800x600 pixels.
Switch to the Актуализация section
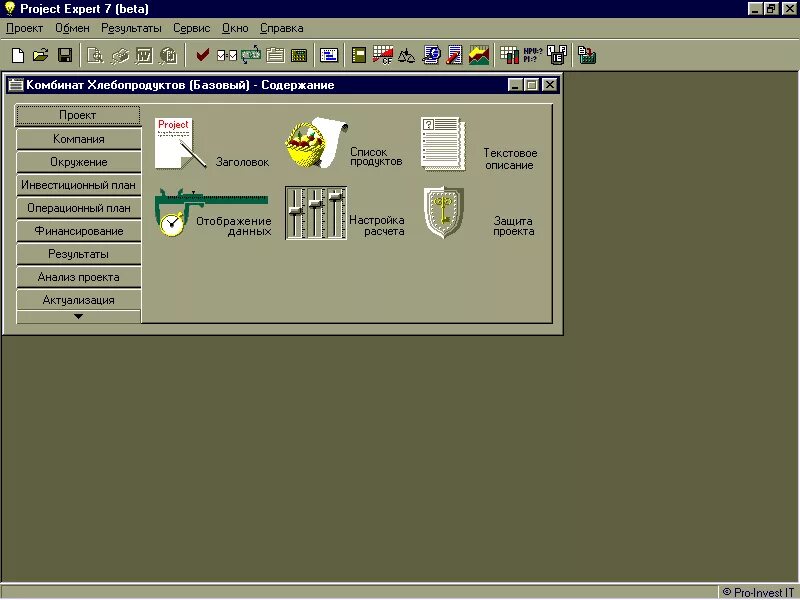[x=79, y=300]
